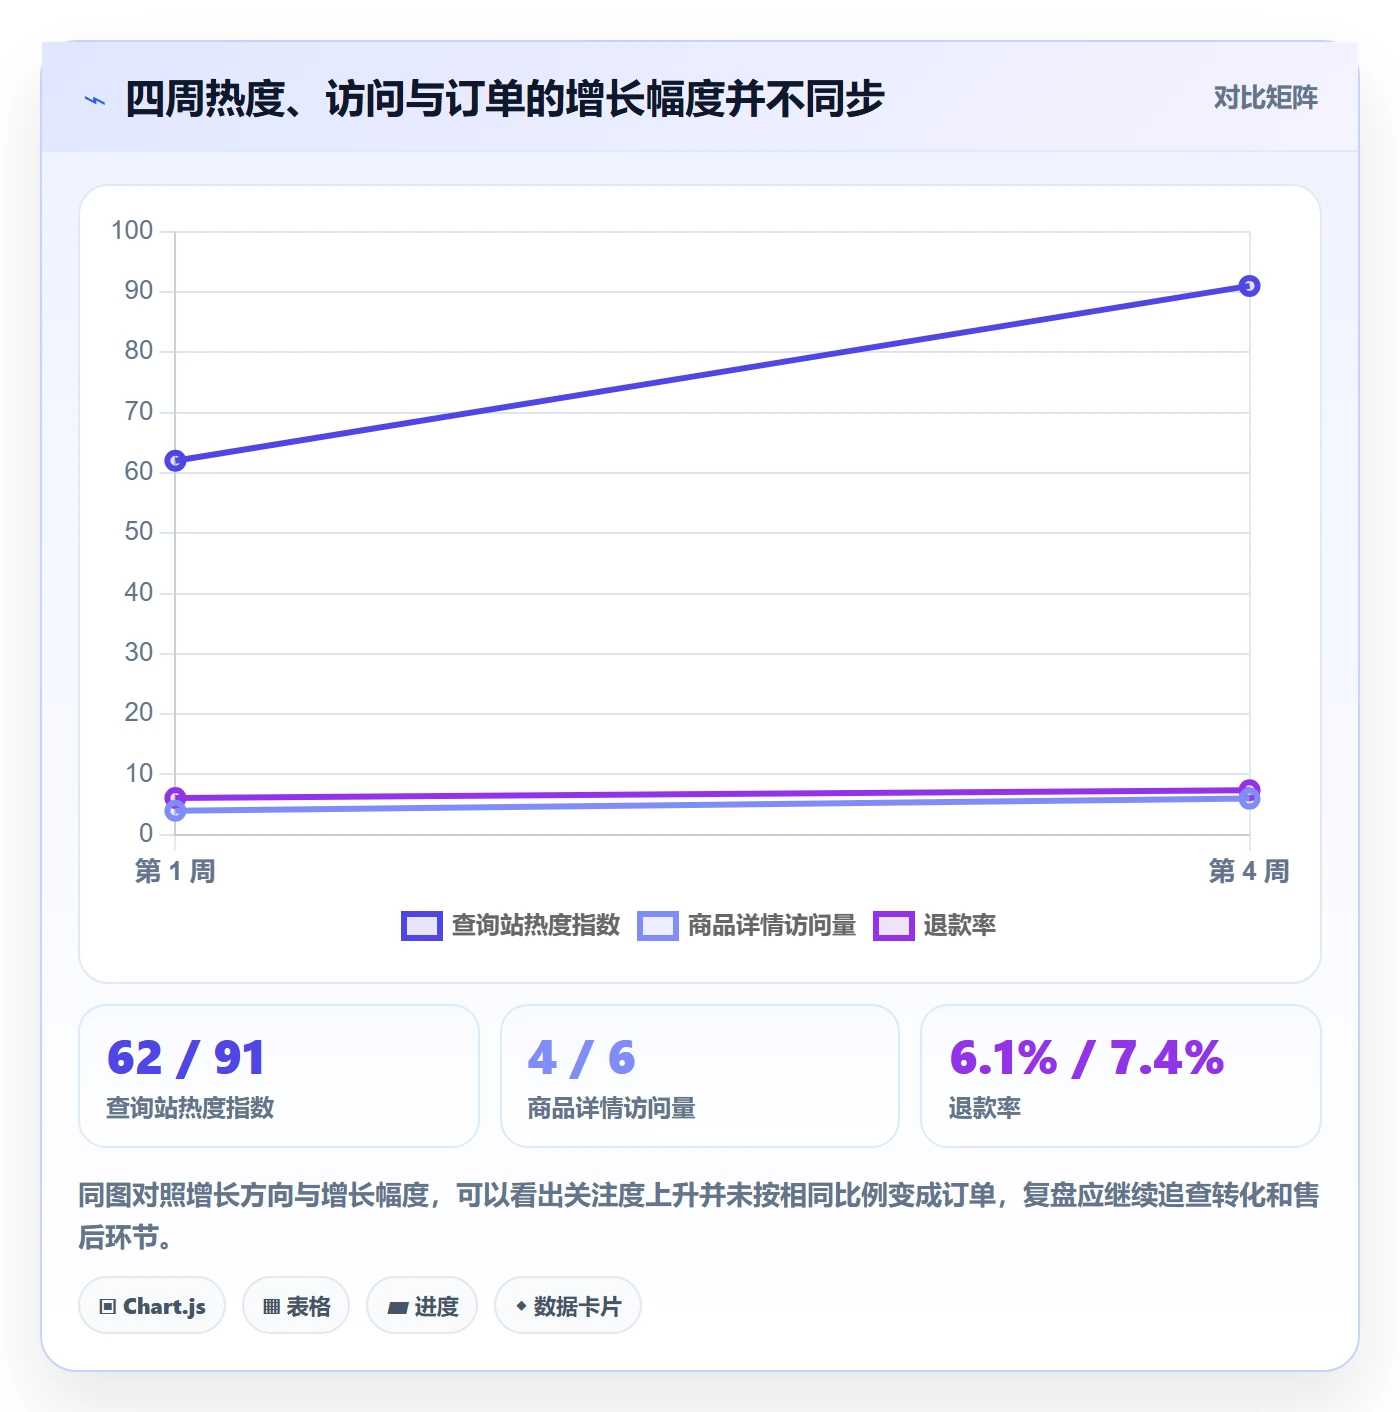The height and width of the screenshot is (1412, 1400).
Task: Click heat index data point at 第 4 周
Action: click(1249, 286)
